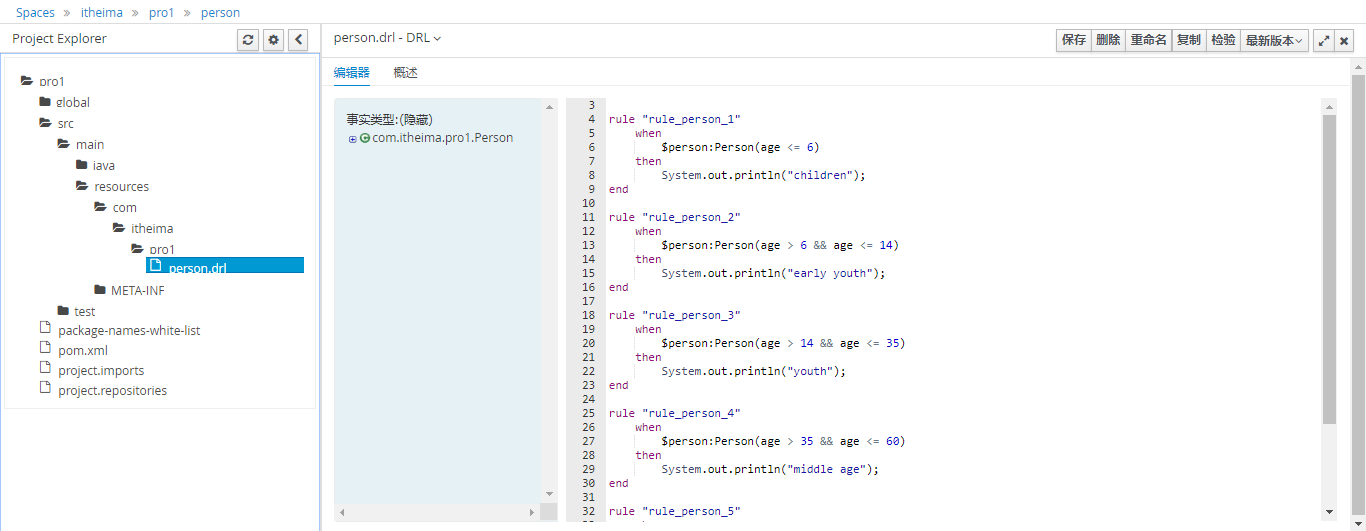
Task: Click the expand editor fullscreen icon
Action: click(x=1324, y=41)
